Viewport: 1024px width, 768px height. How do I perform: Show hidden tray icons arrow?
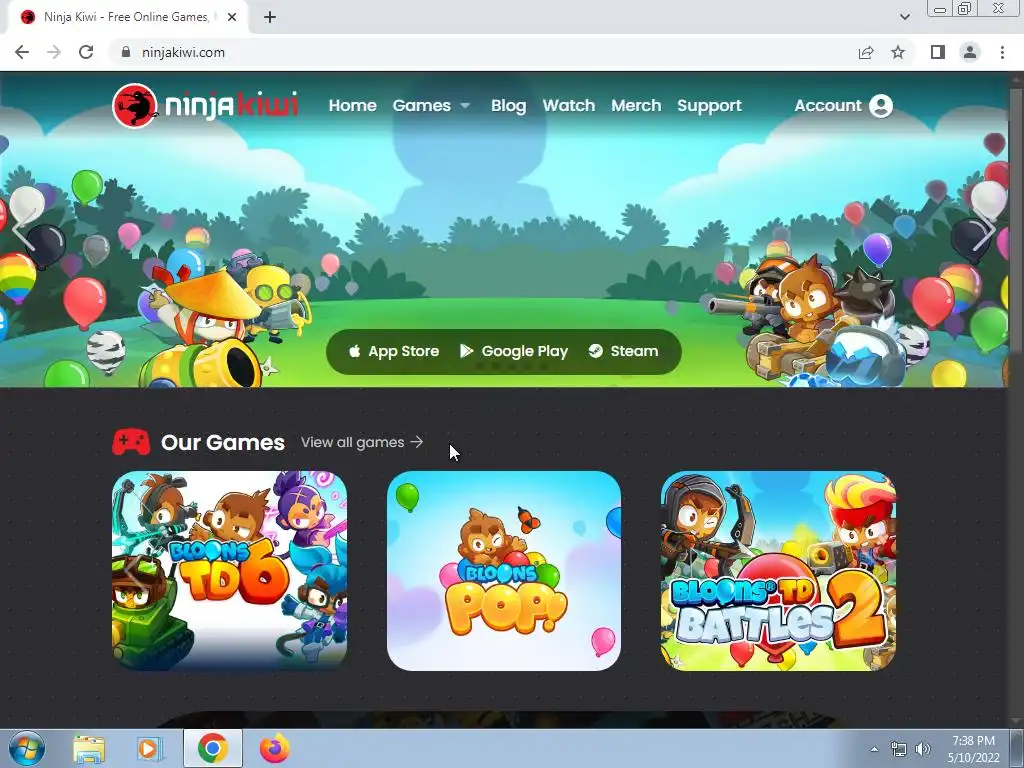[x=874, y=749]
